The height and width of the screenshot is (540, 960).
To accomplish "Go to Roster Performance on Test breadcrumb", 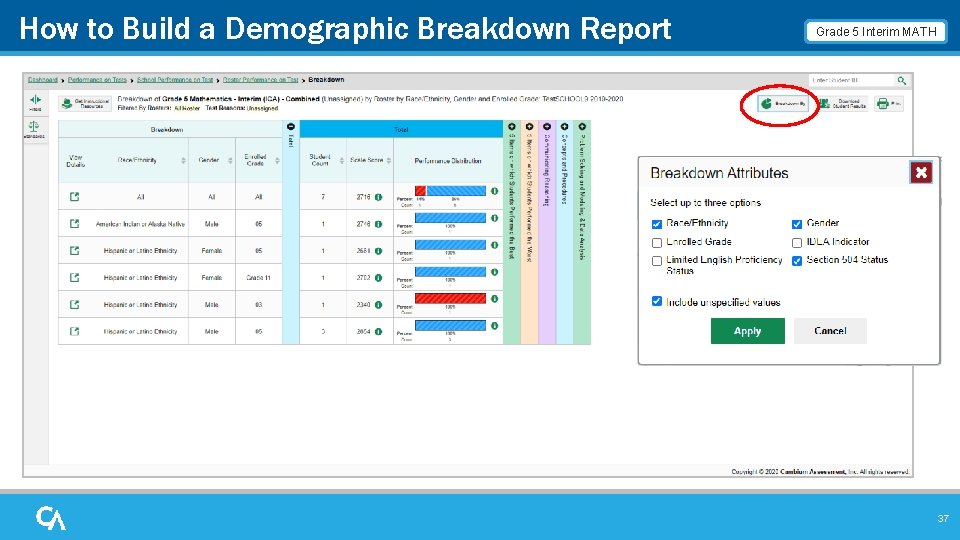I will pos(260,80).
